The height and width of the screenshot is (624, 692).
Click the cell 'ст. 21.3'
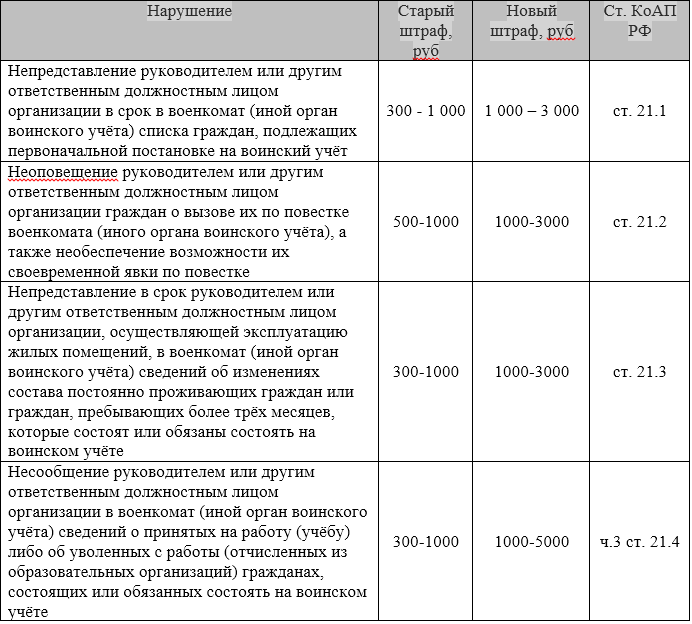[x=639, y=372]
